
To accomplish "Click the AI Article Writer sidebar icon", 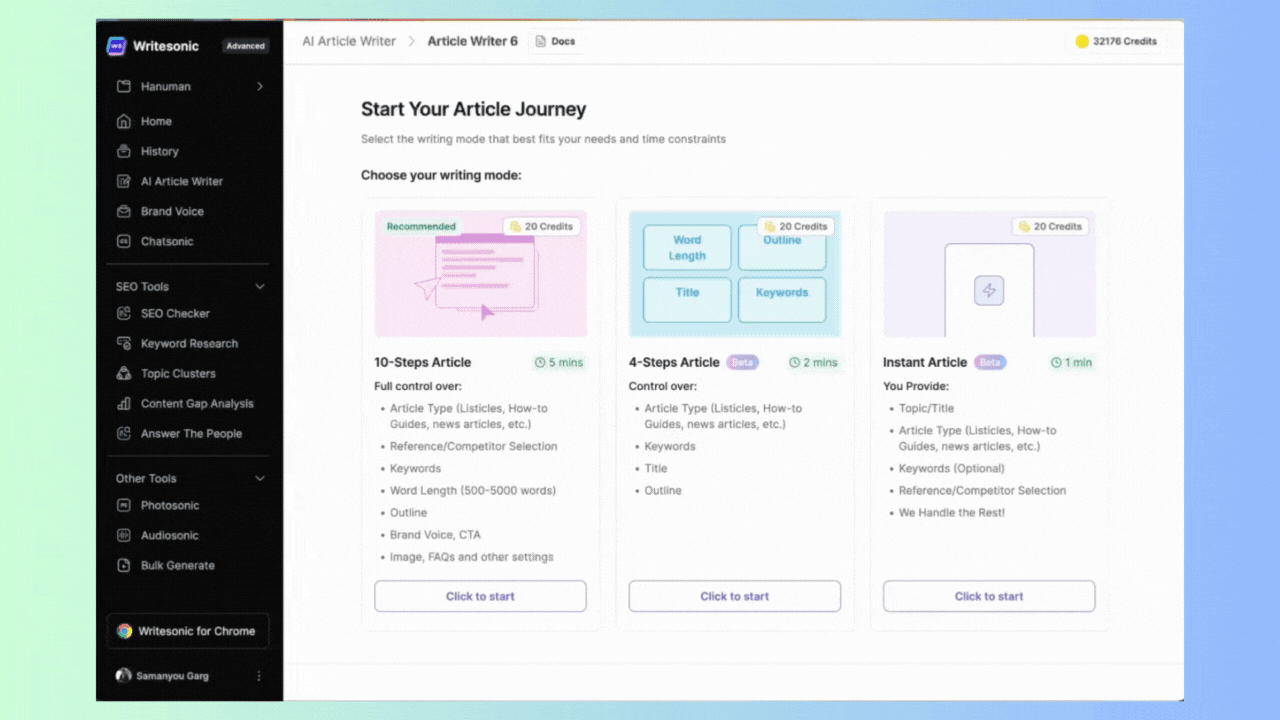I will coord(124,181).
